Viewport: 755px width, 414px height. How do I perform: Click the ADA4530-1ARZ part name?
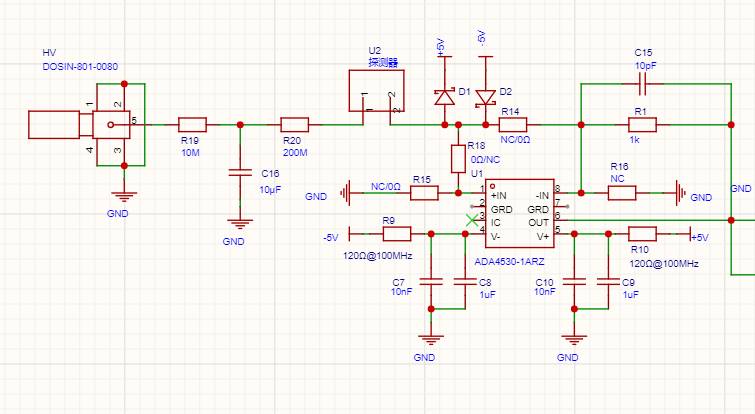click(509, 262)
